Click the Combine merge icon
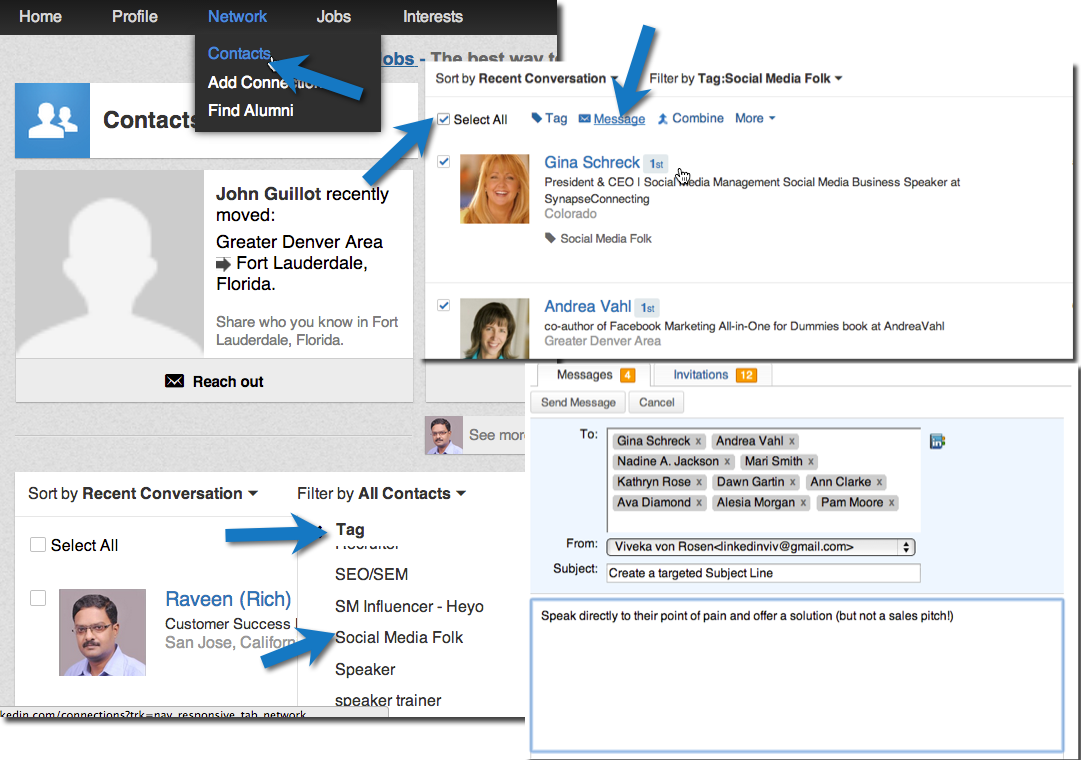This screenshot has width=1081, height=760. click(663, 119)
